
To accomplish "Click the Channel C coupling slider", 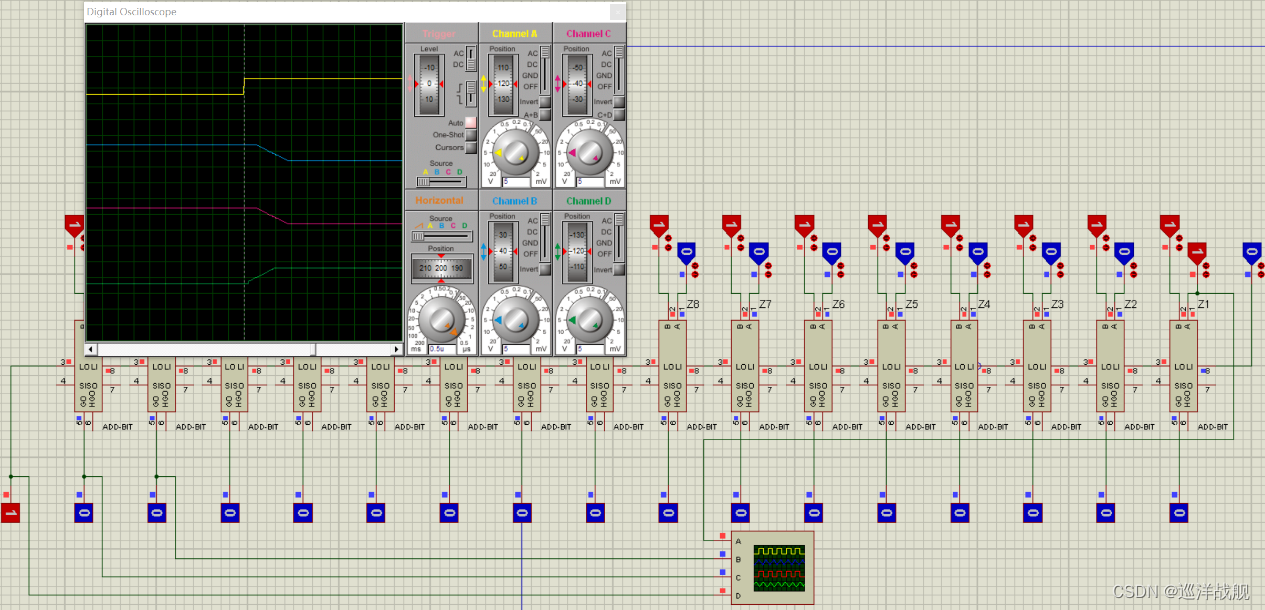I will (x=619, y=69).
